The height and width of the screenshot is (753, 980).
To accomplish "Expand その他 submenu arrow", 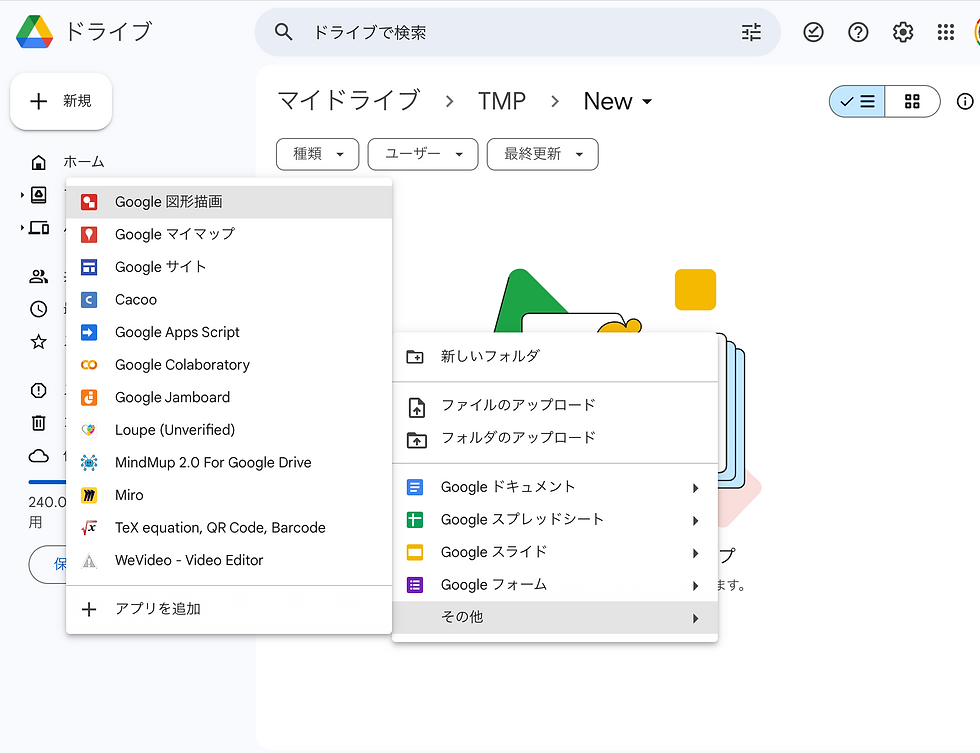I will [695, 618].
